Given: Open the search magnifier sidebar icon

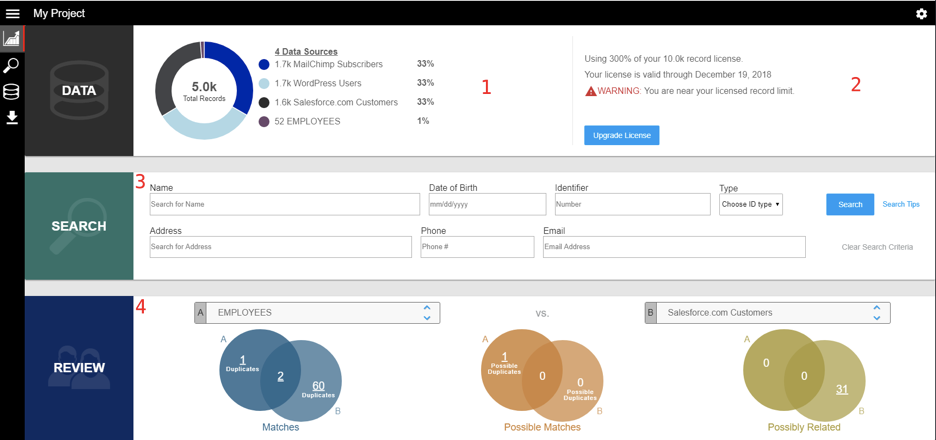Looking at the screenshot, I should coord(12,66).
